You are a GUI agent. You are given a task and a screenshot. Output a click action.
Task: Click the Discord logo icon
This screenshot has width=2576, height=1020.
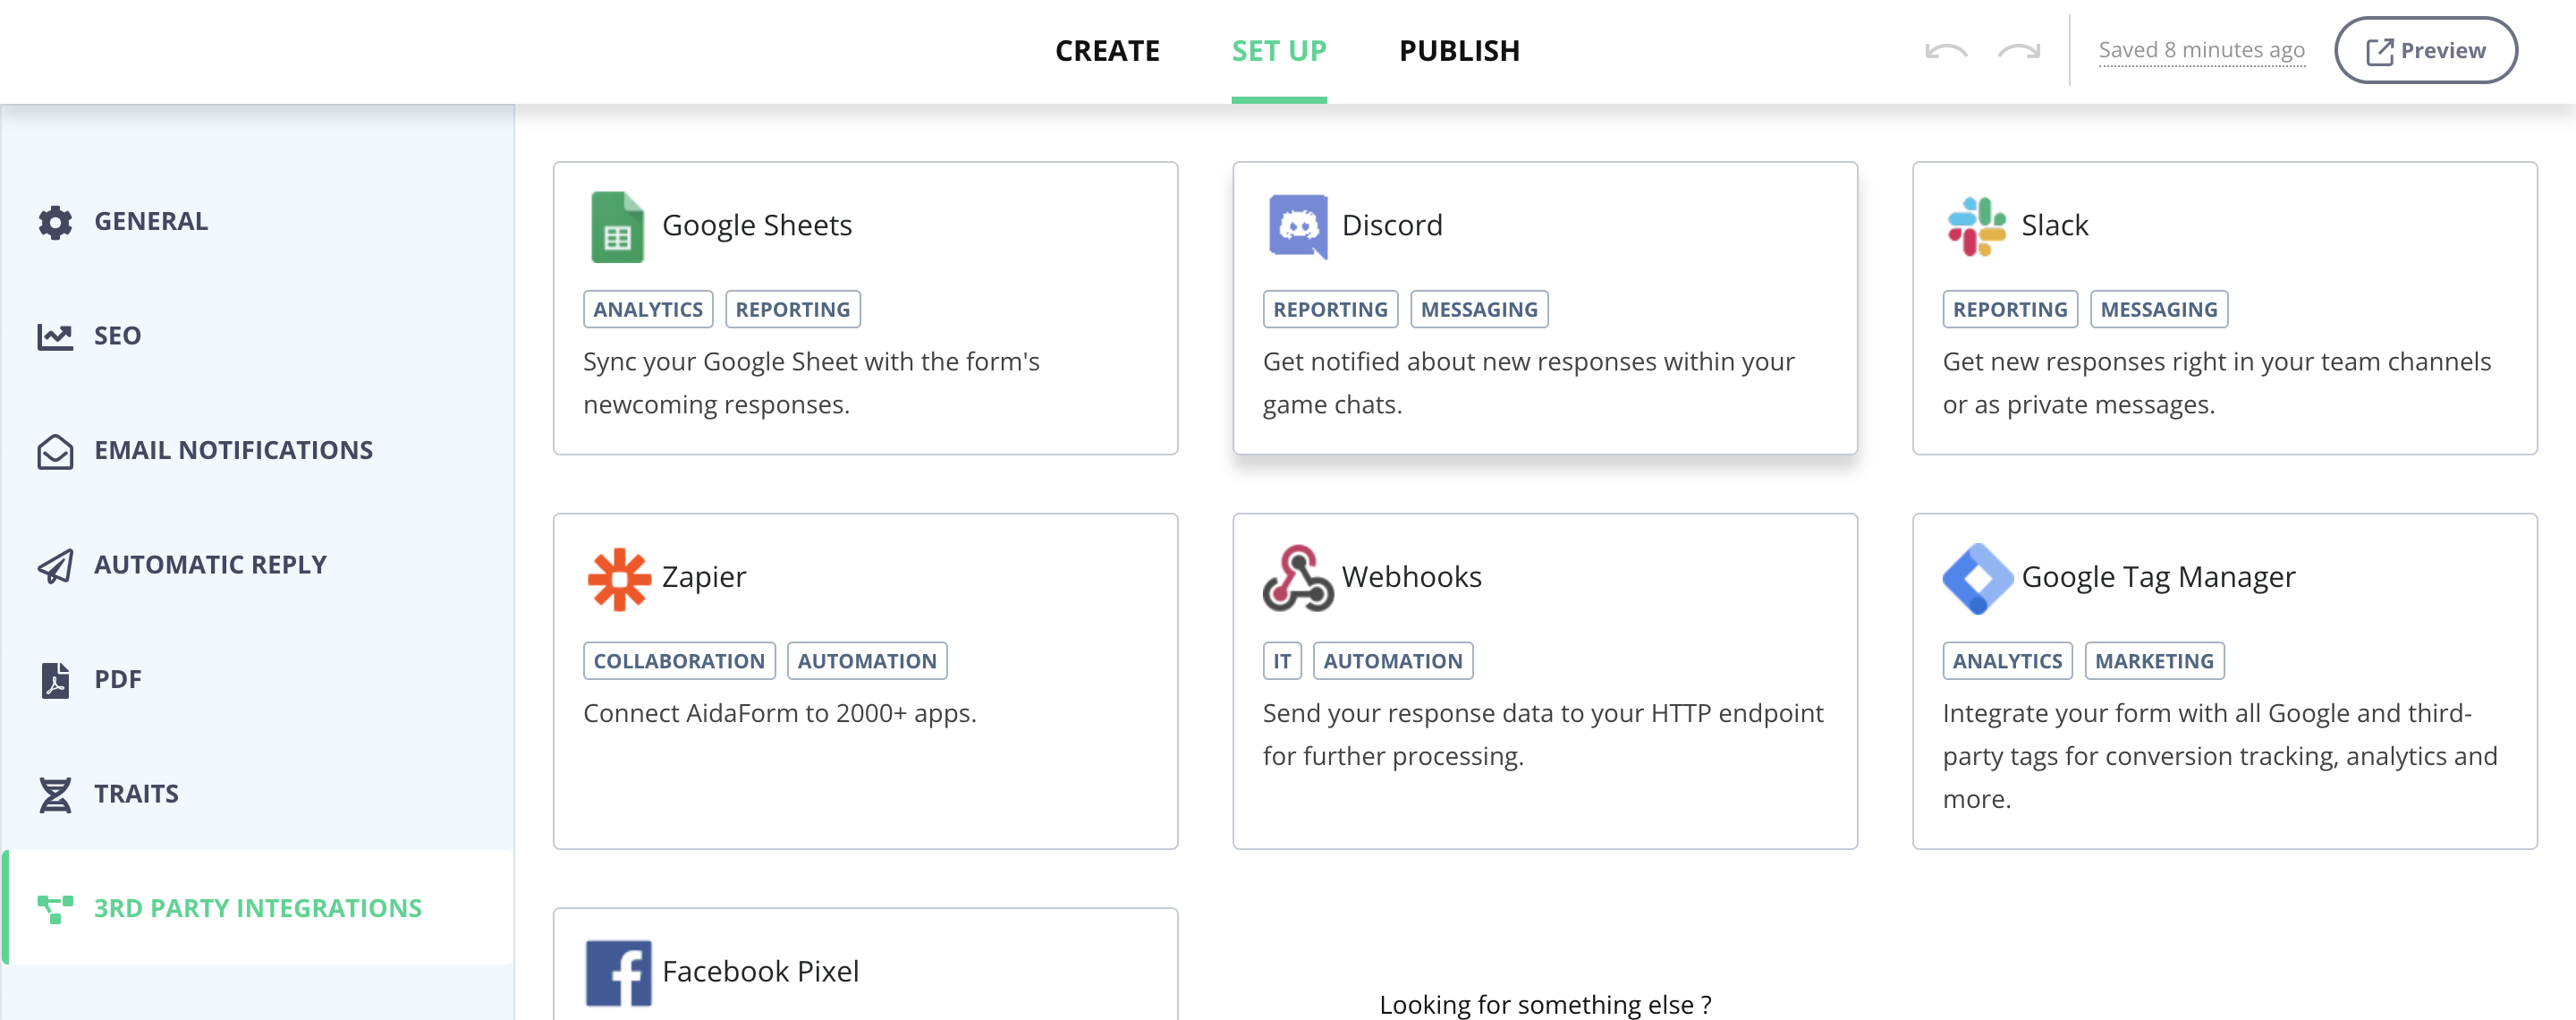1298,226
